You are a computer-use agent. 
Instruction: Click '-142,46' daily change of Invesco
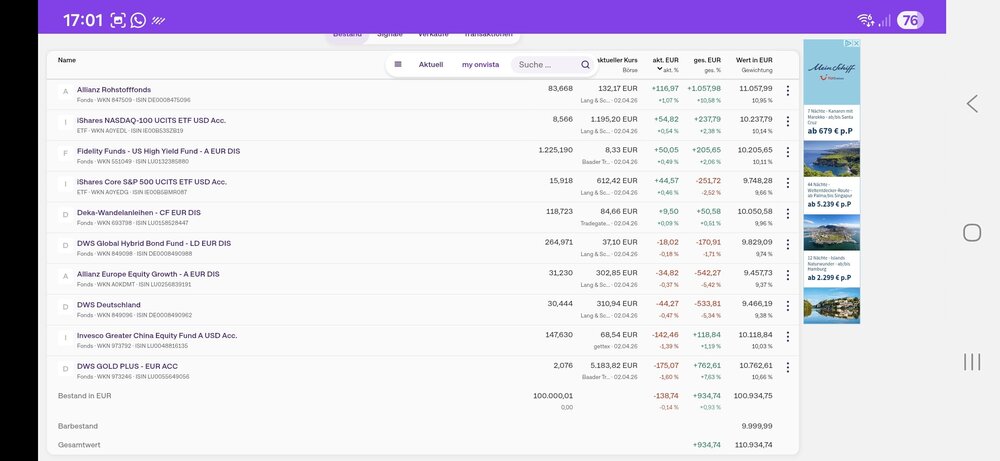[665, 335]
